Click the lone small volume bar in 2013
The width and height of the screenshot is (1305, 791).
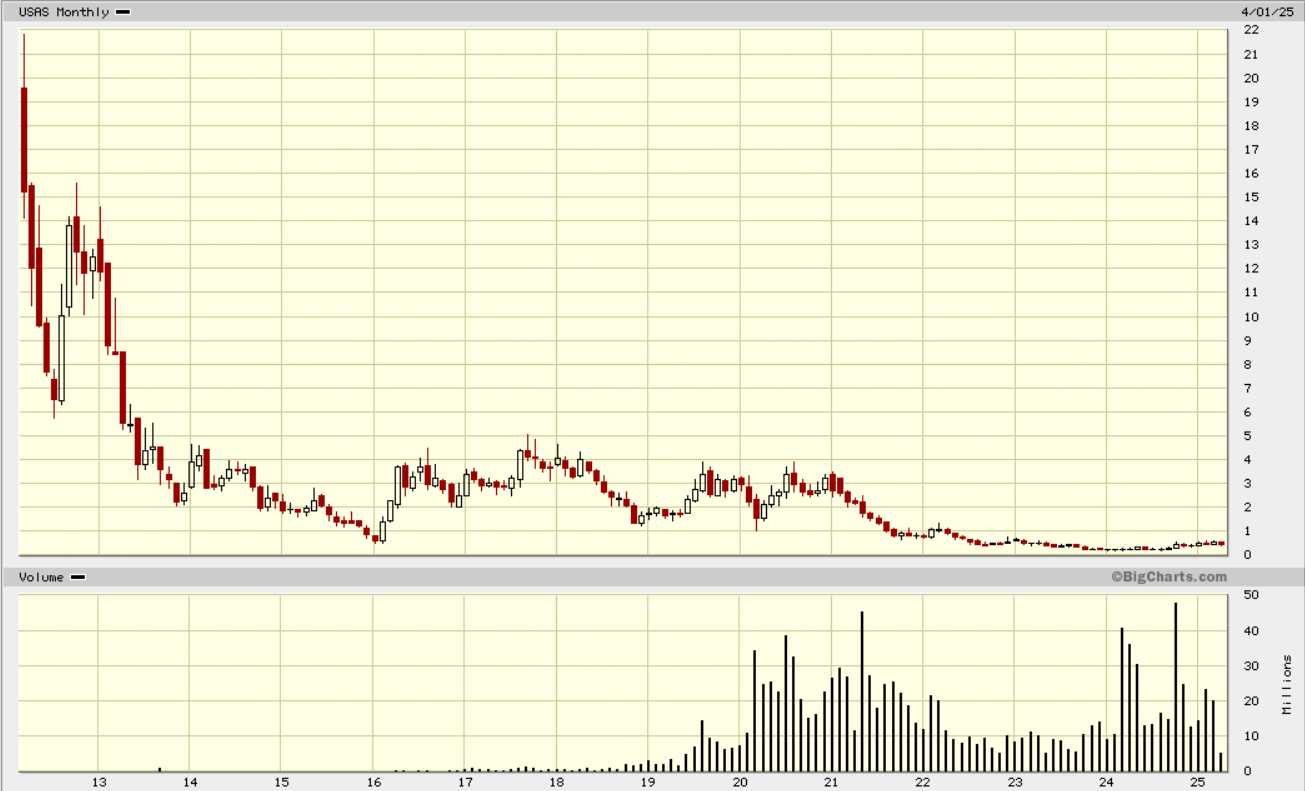[159, 769]
